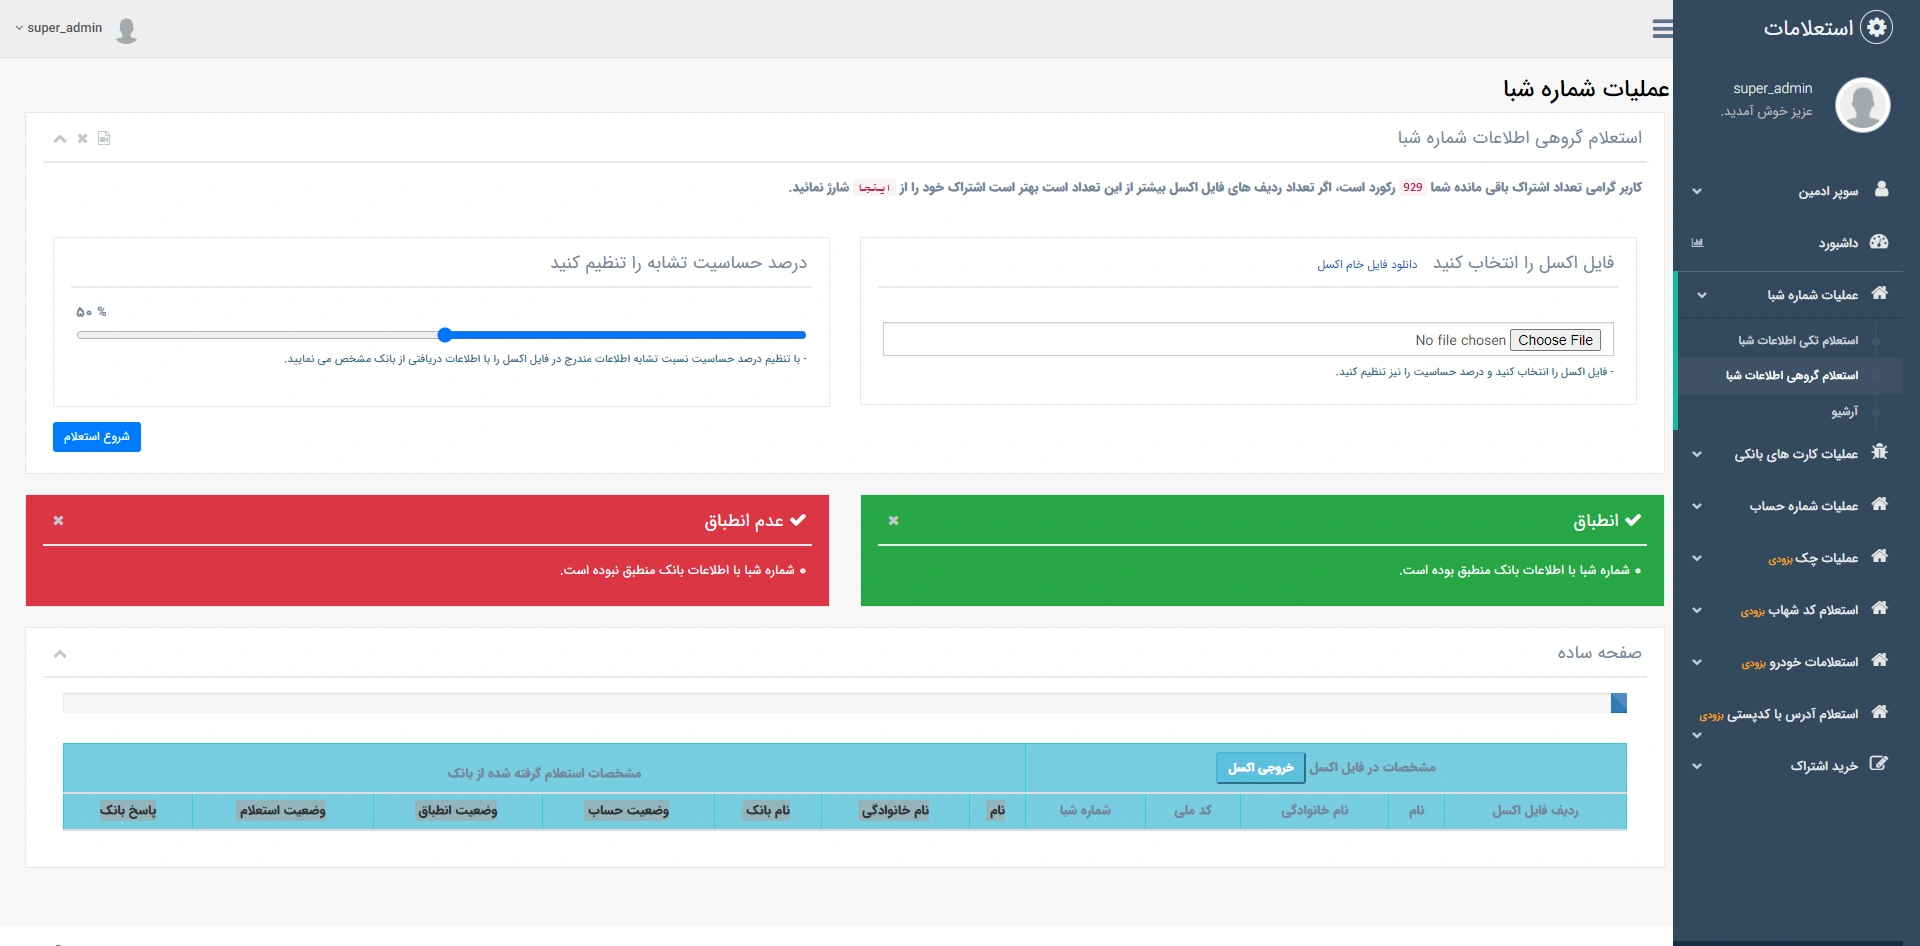1920x946 pixels.
Task: Open آرشیو submenu item
Action: [1845, 411]
